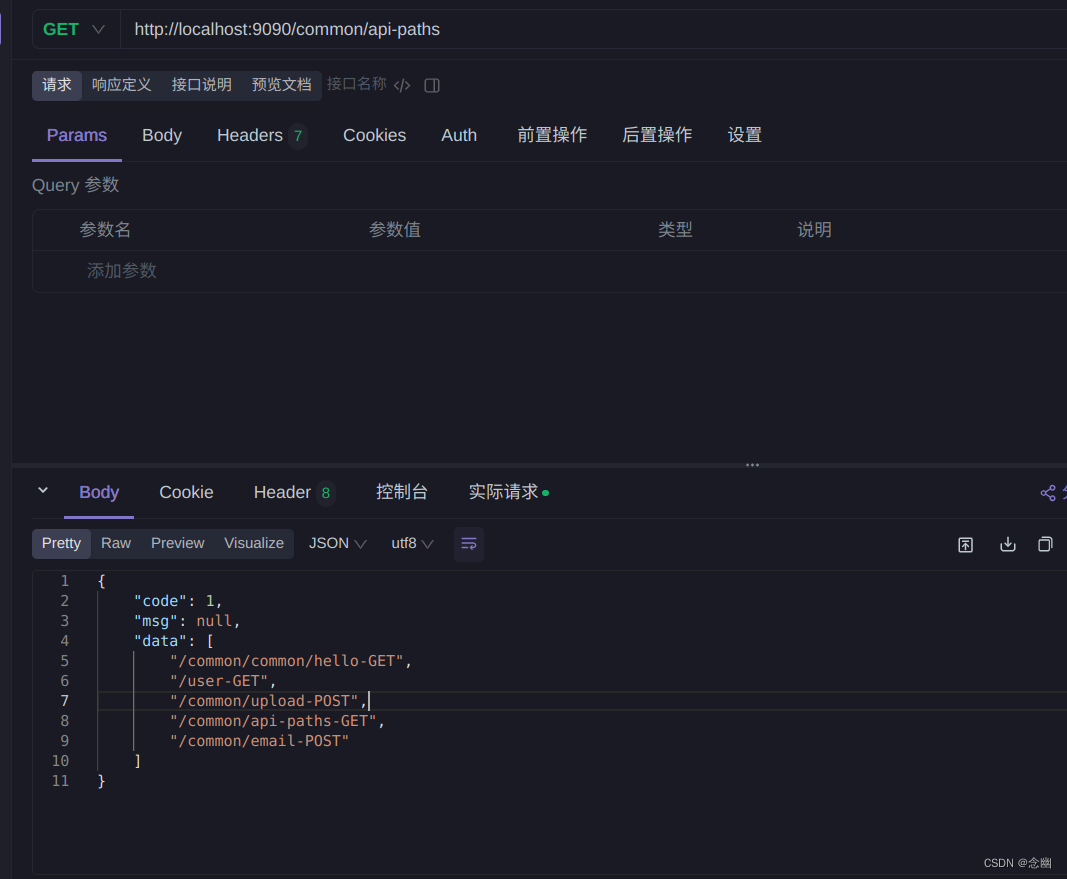
Task: Click the share response icon
Action: point(1048,493)
